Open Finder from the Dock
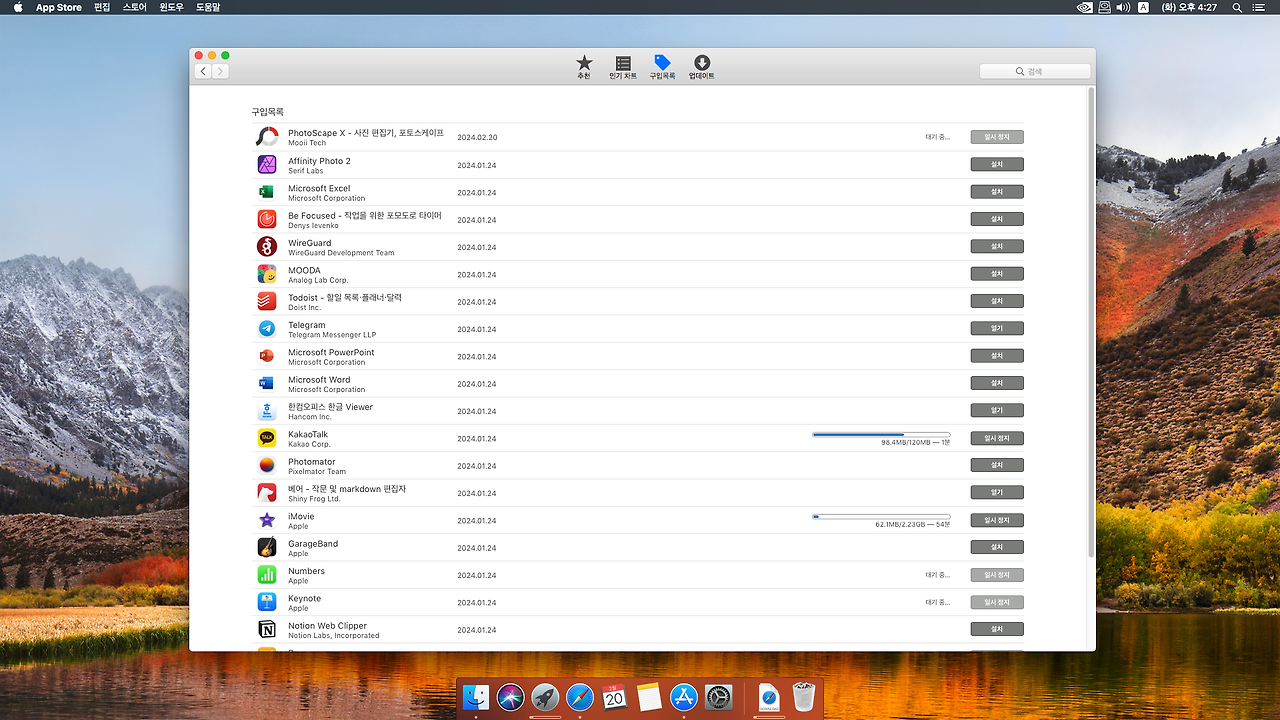The height and width of the screenshot is (720, 1280). 477,698
